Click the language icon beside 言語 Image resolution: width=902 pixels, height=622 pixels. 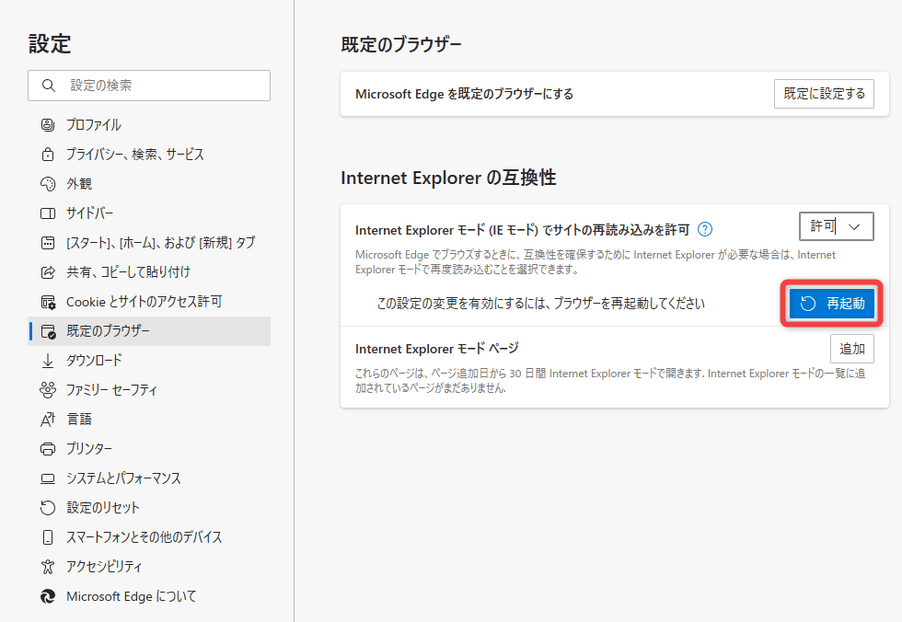(x=48, y=419)
